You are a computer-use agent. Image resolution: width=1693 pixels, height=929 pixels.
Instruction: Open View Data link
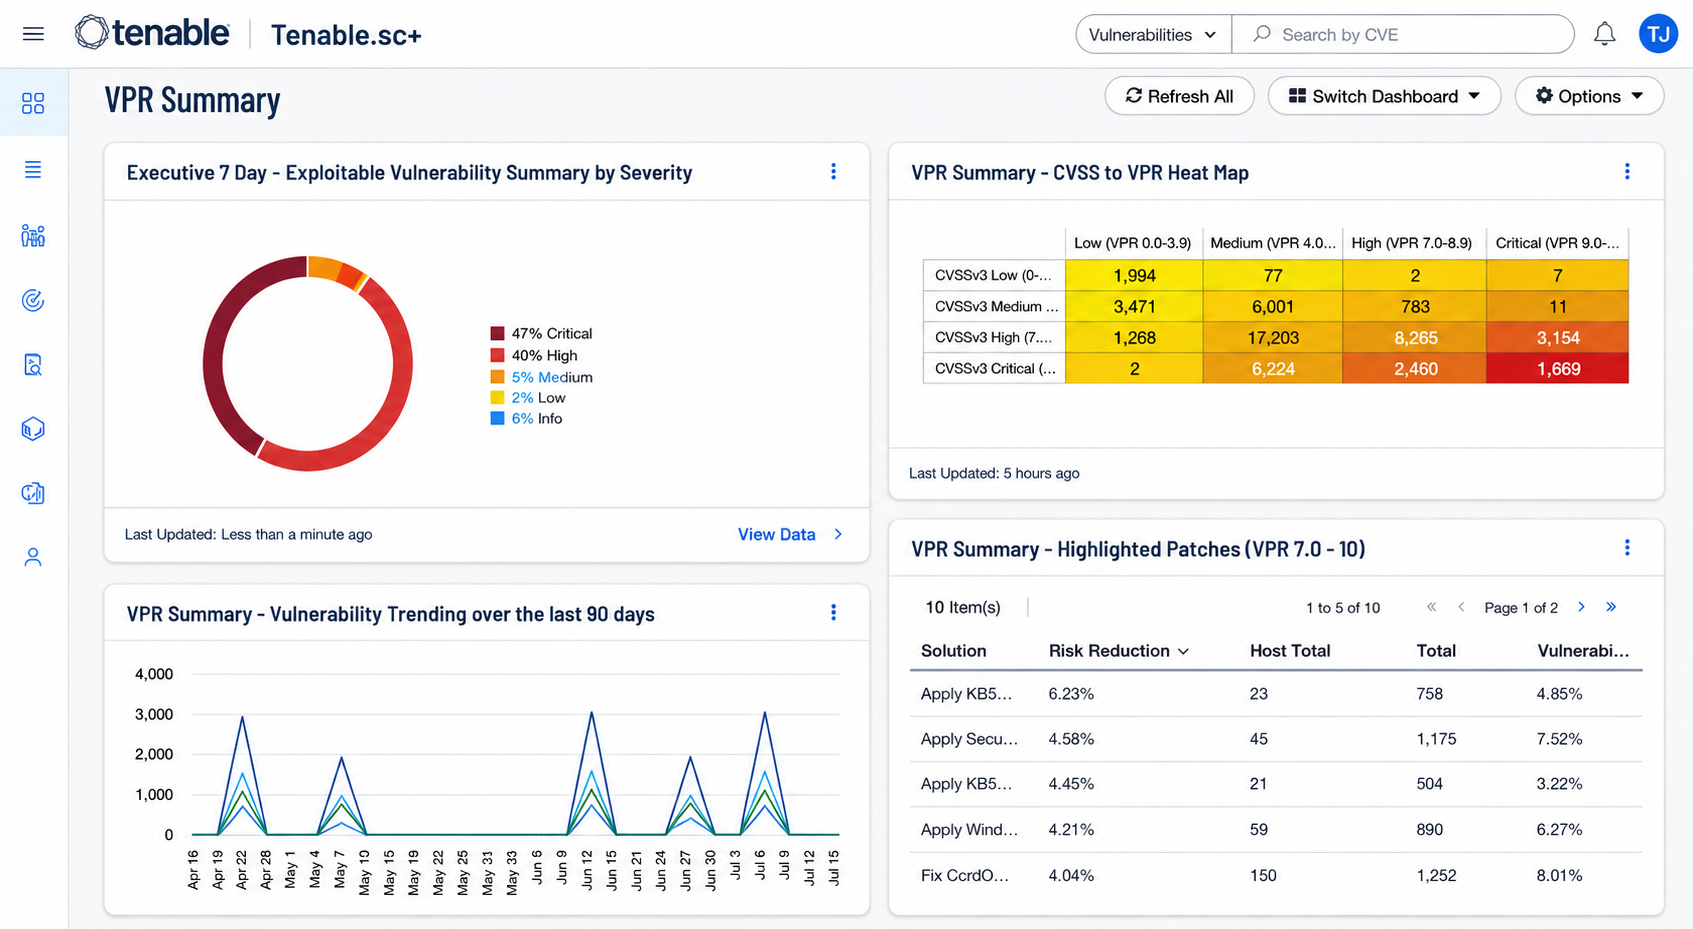pyautogui.click(x=790, y=535)
